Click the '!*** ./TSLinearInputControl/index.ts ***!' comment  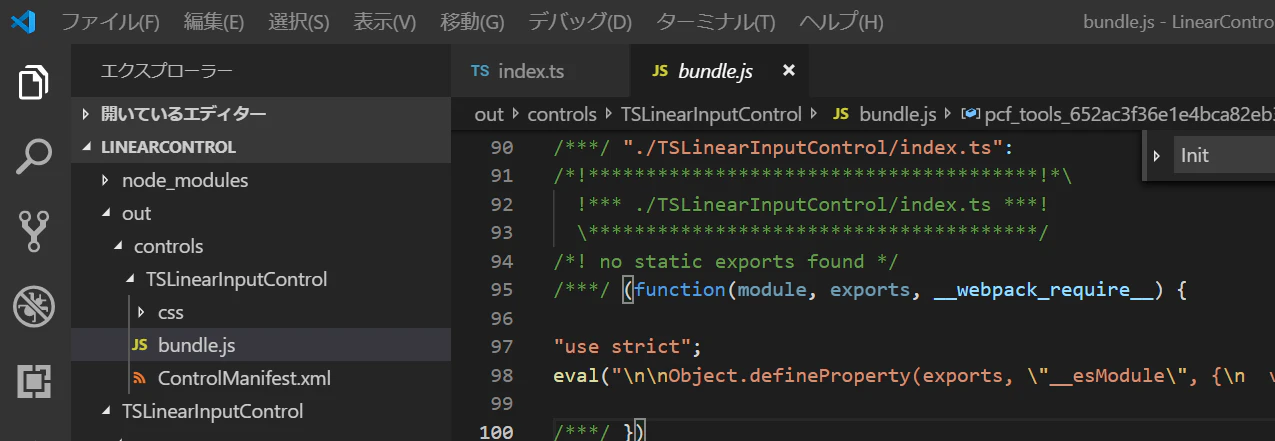coord(811,205)
